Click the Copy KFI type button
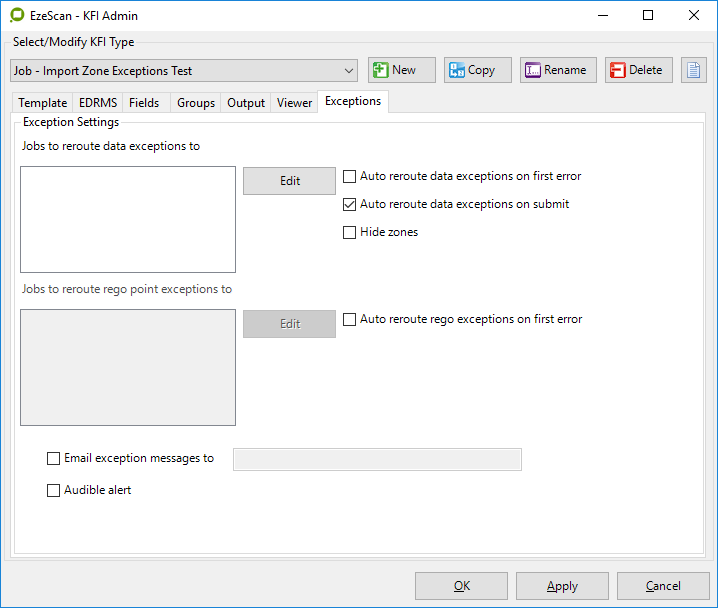 [478, 70]
